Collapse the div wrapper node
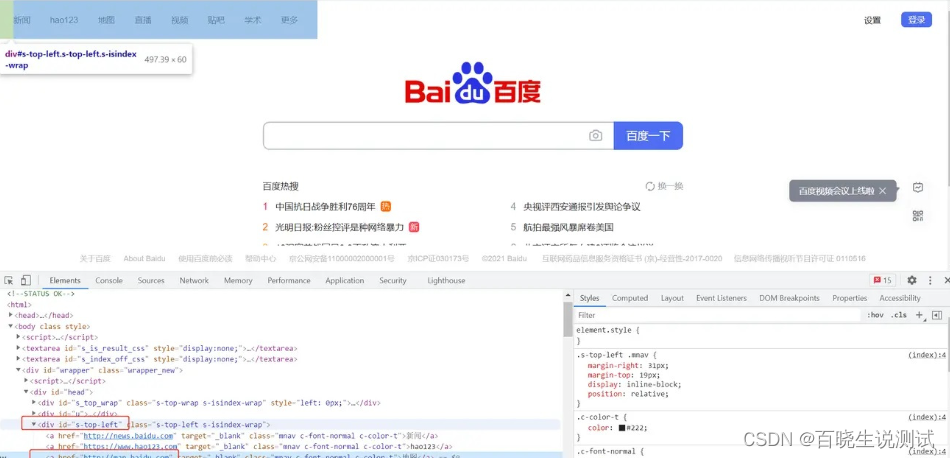Image resolution: width=950 pixels, height=458 pixels. click(18, 370)
